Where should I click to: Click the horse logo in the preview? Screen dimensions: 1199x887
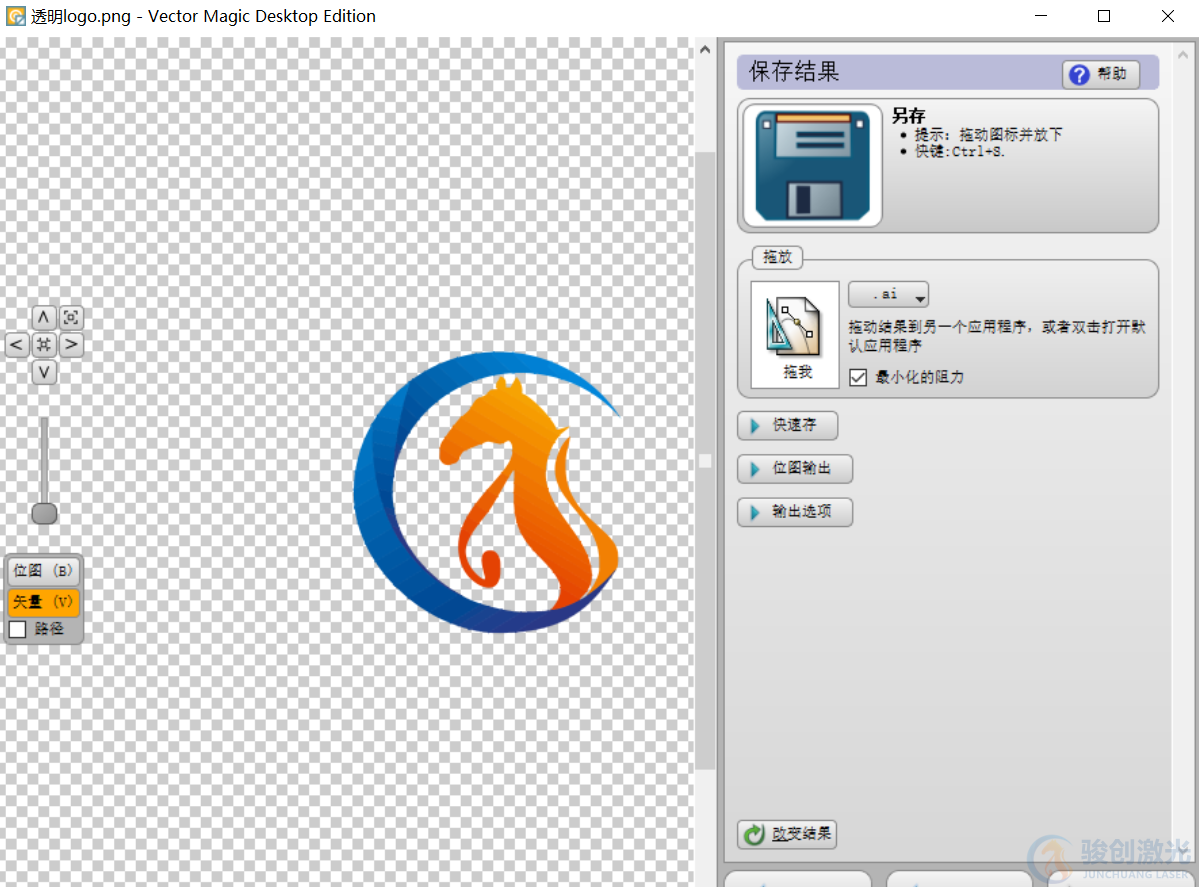pos(487,492)
